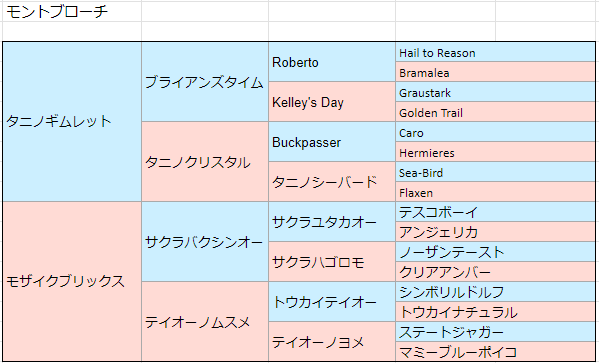Click the Buckpasser cell
Image resolution: width=599 pixels, height=363 pixels.
[332, 142]
